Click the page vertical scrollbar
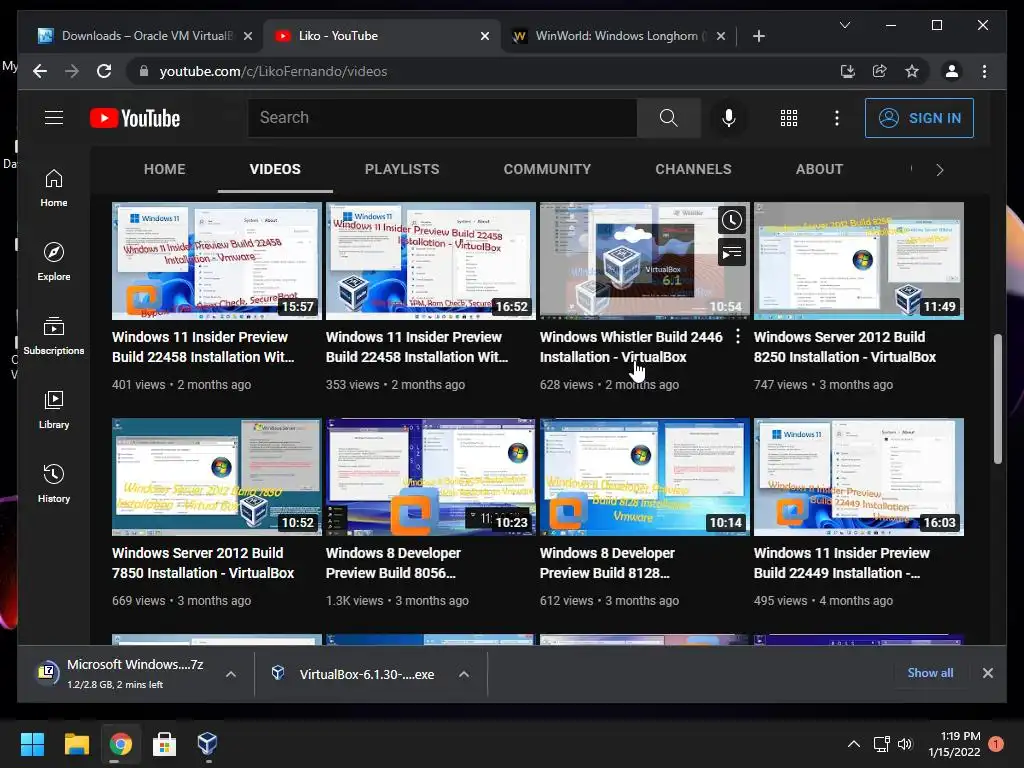This screenshot has height=768, width=1024. [997, 399]
